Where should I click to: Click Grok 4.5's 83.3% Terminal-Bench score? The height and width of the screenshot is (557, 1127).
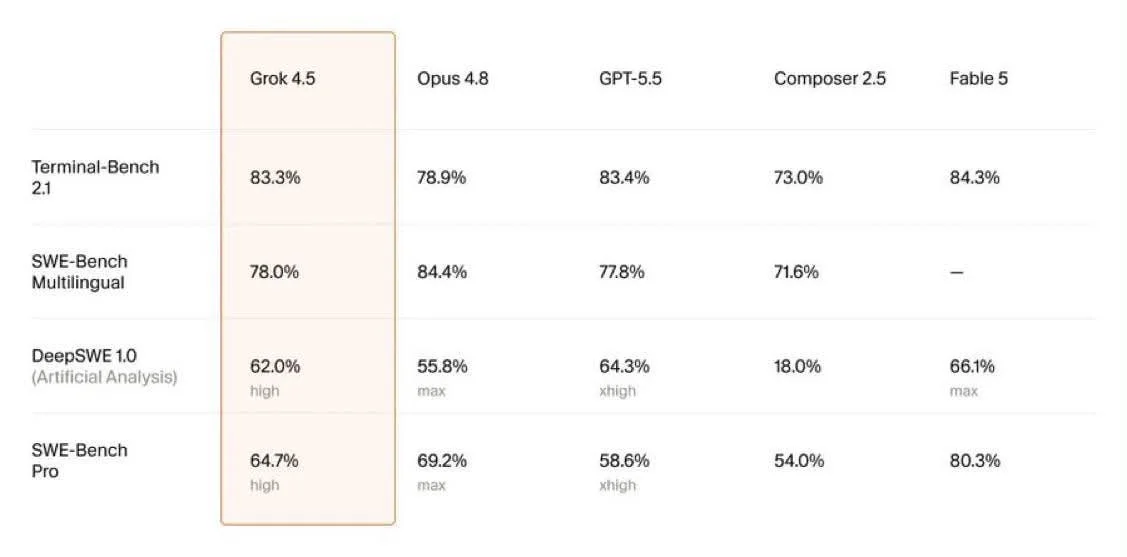[275, 178]
